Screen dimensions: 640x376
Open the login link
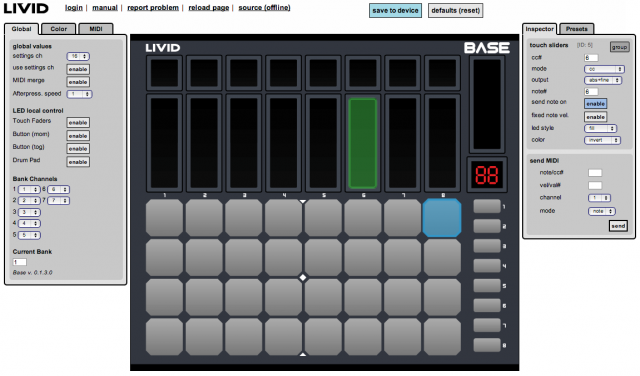[x=73, y=8]
